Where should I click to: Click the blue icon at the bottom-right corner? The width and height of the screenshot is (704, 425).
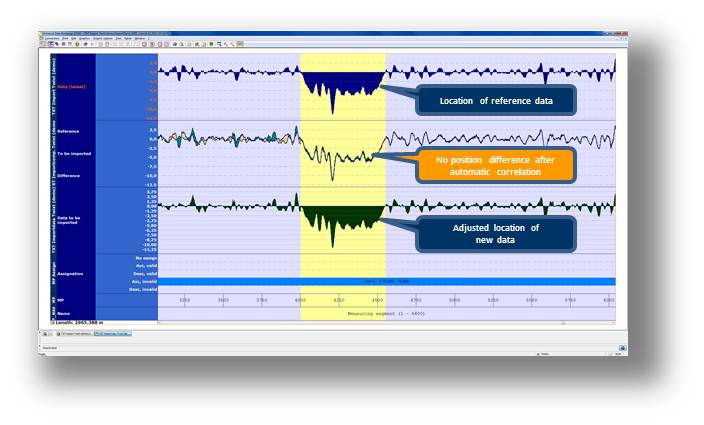(x=622, y=348)
